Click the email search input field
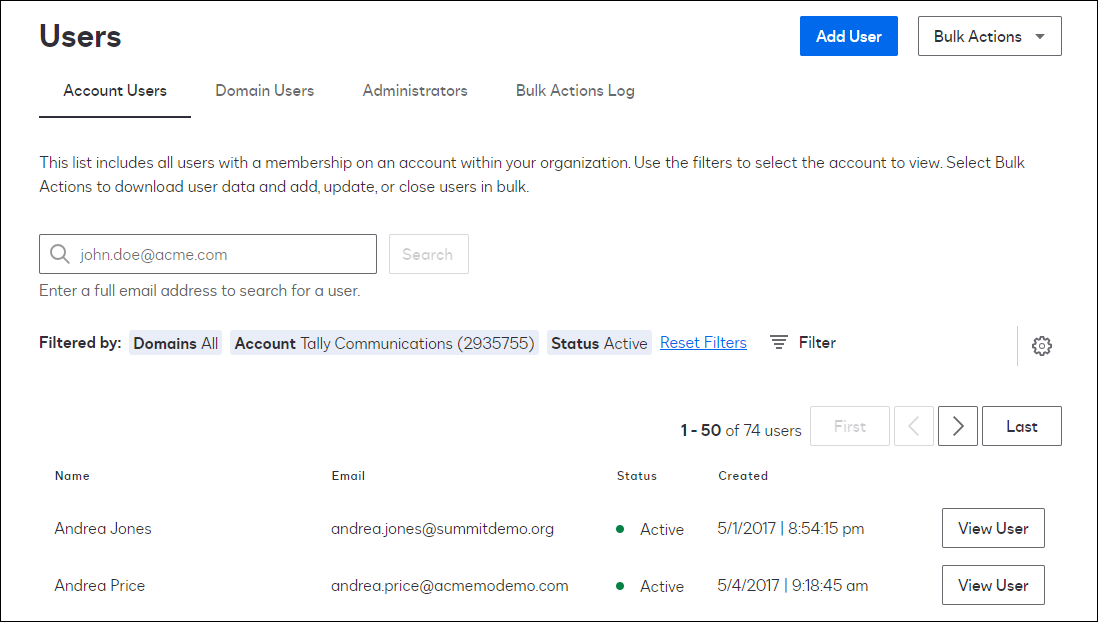This screenshot has height=622, width=1098. 207,253
